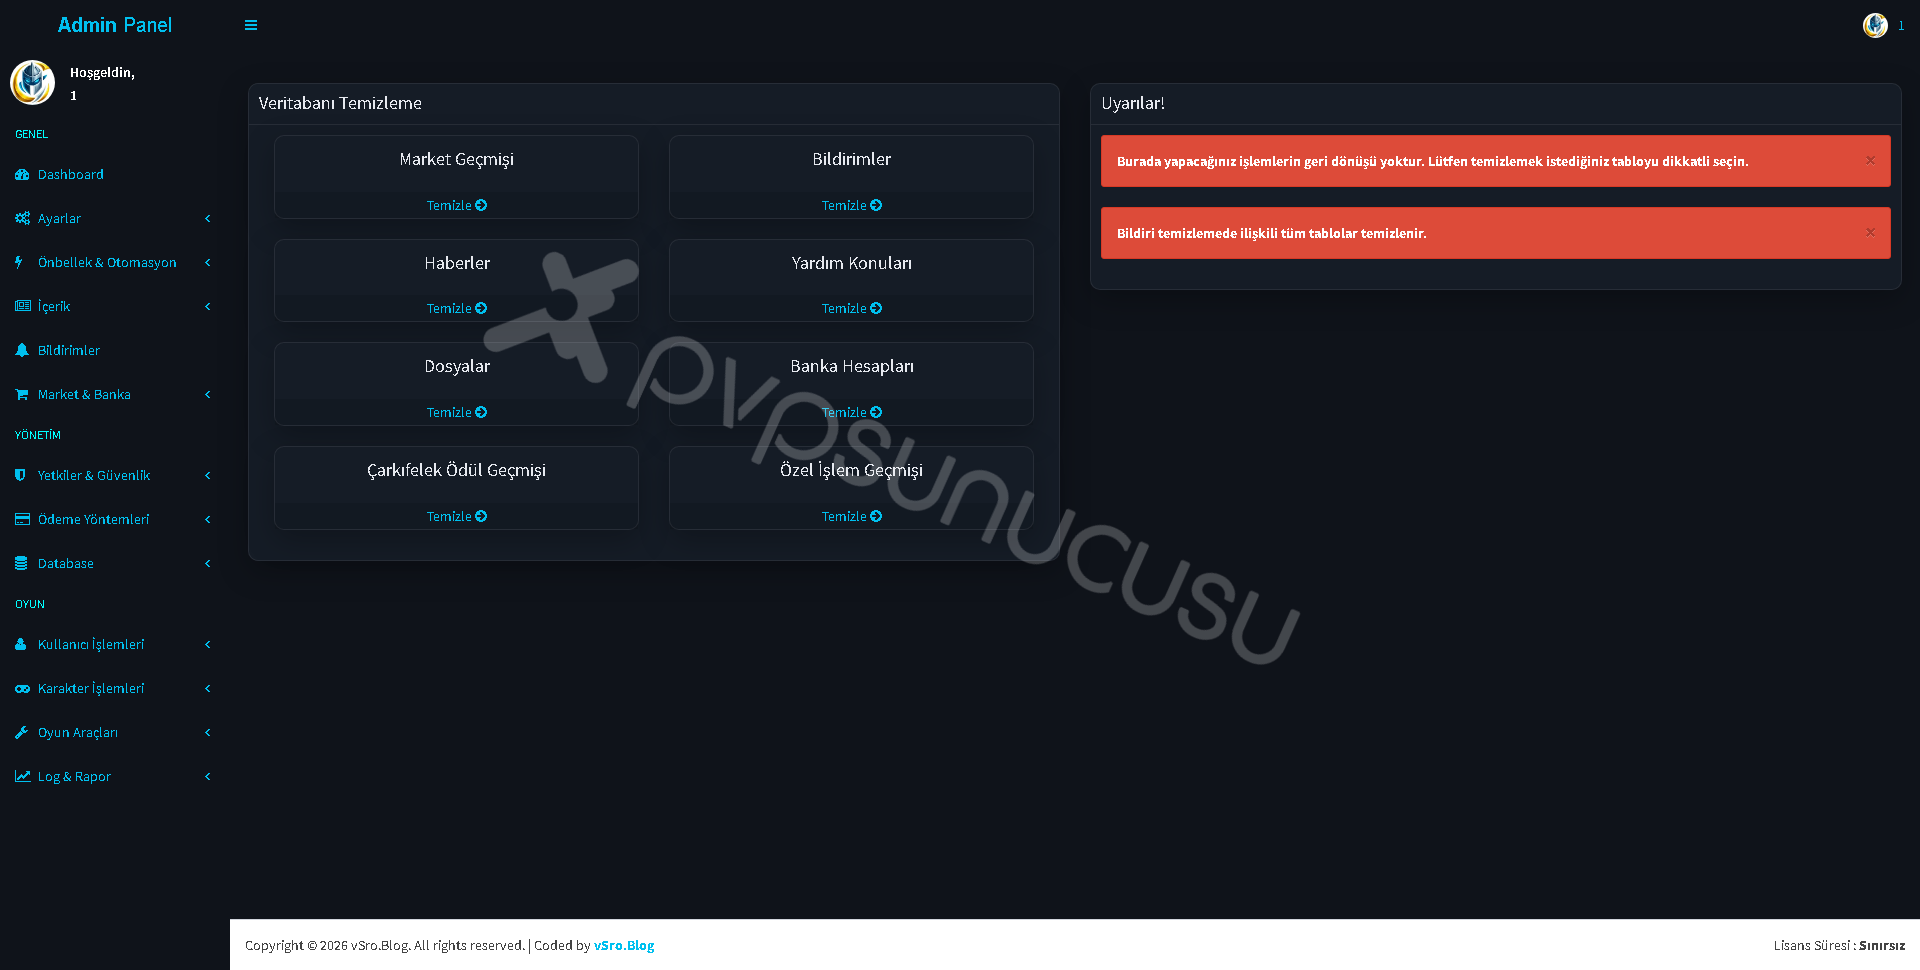Screen dimensions: 1920x970
Task: Expand the Önbellek & Otomasyon chevron
Action: pyautogui.click(x=208, y=263)
